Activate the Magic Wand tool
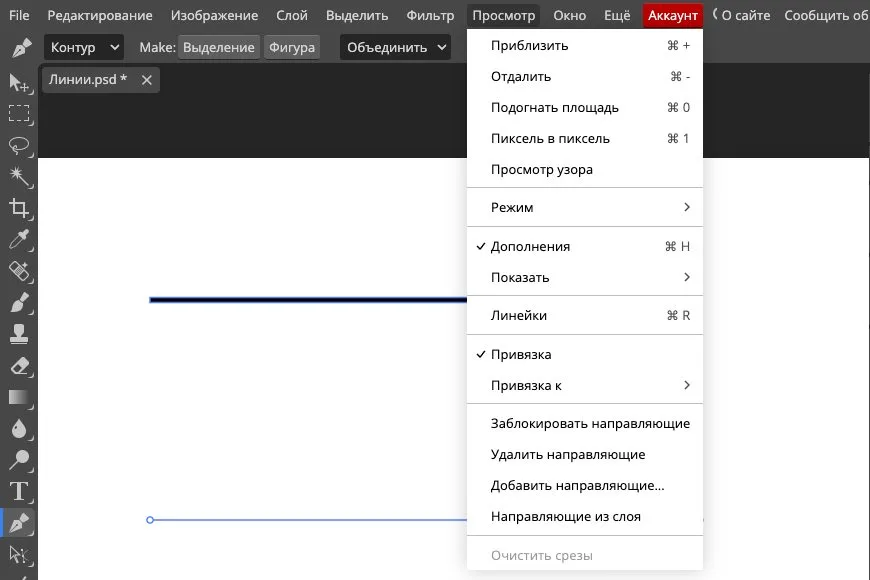870x580 pixels. [19, 176]
